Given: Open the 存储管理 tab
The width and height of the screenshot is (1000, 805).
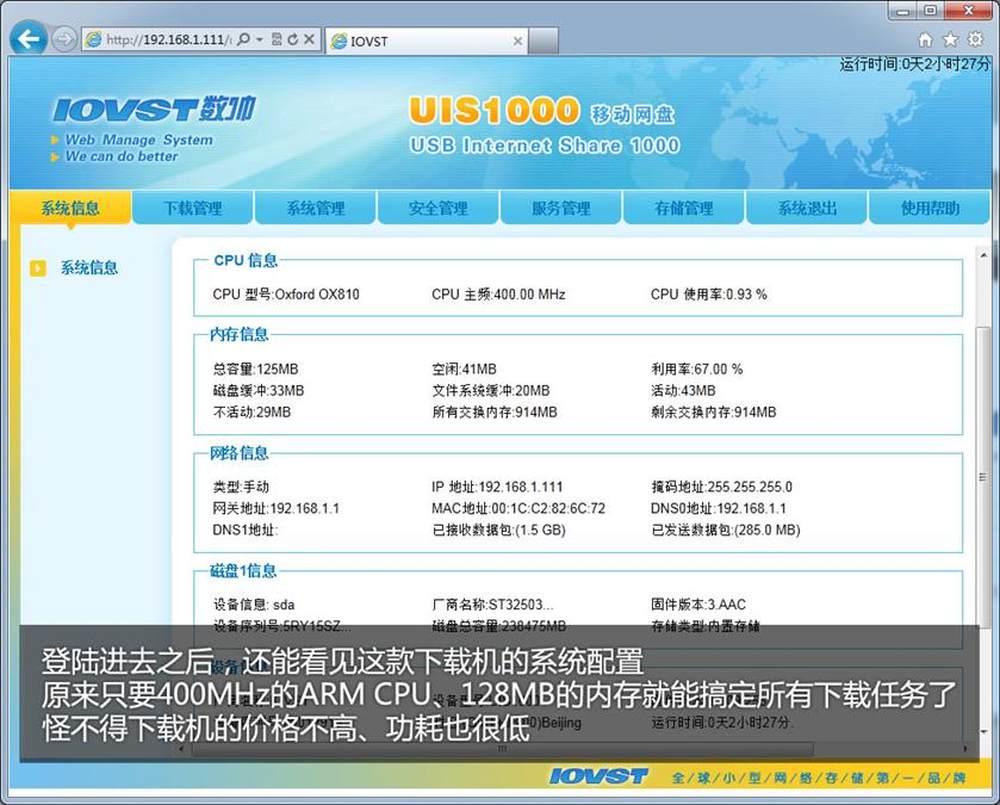Looking at the screenshot, I should [x=684, y=208].
